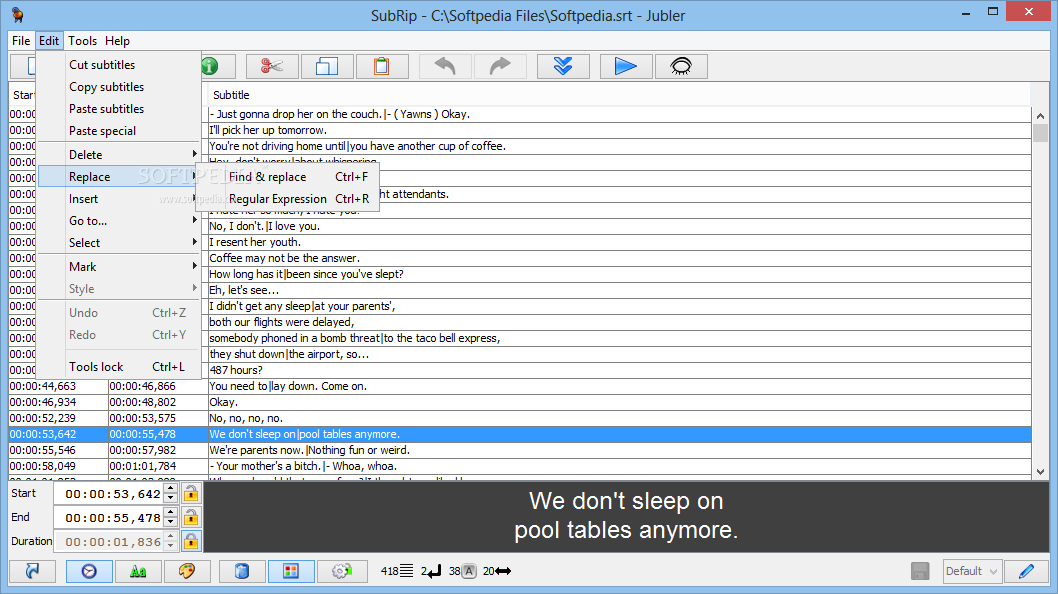Open the Help menu
1058x594 pixels.
(x=117, y=40)
